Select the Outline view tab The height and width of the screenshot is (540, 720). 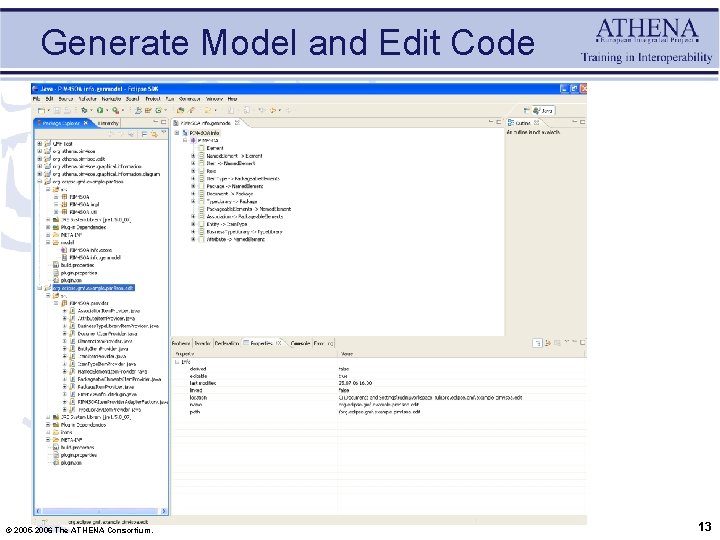[523, 123]
